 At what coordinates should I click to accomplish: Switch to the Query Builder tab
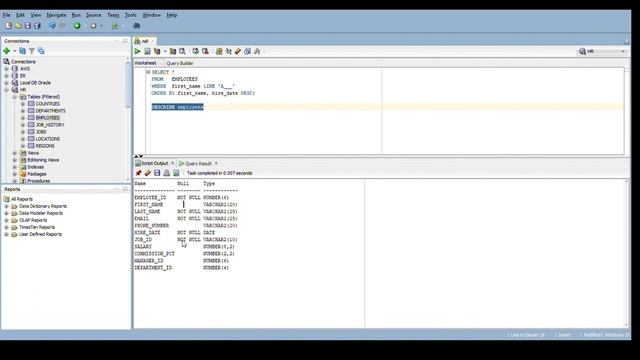180,63
